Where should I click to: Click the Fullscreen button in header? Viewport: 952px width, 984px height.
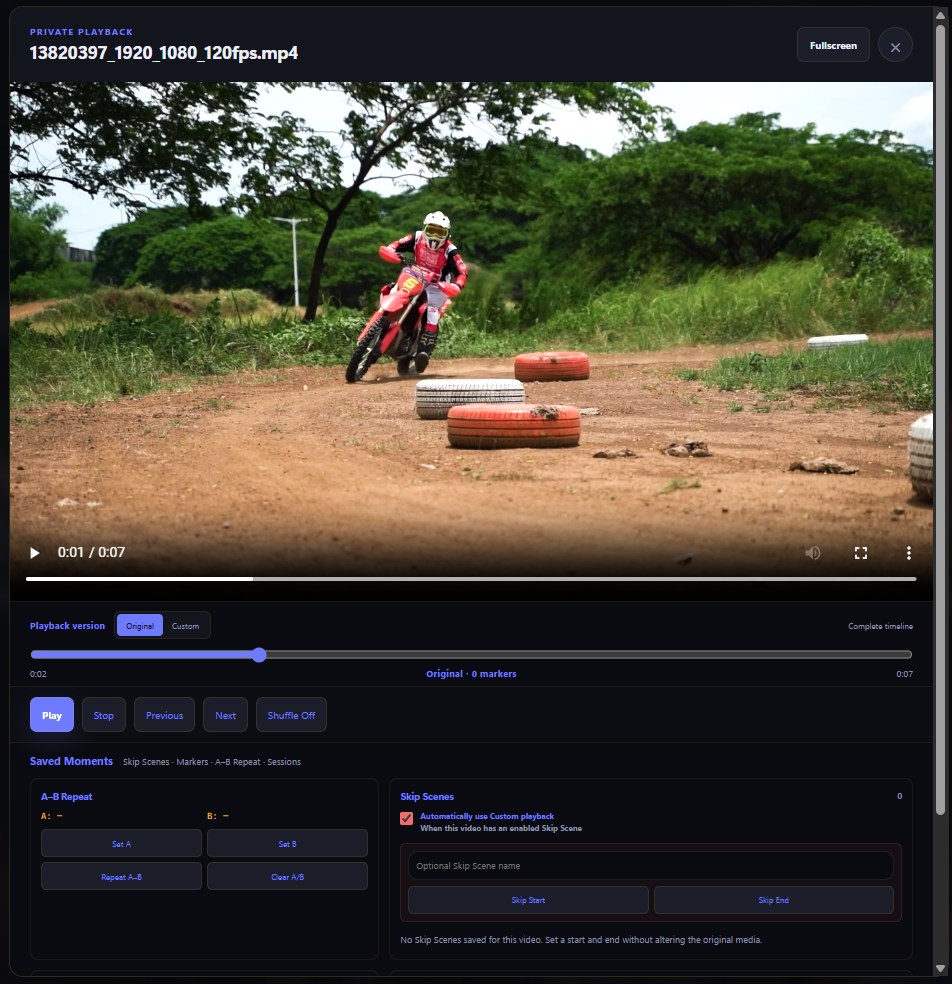tap(833, 45)
